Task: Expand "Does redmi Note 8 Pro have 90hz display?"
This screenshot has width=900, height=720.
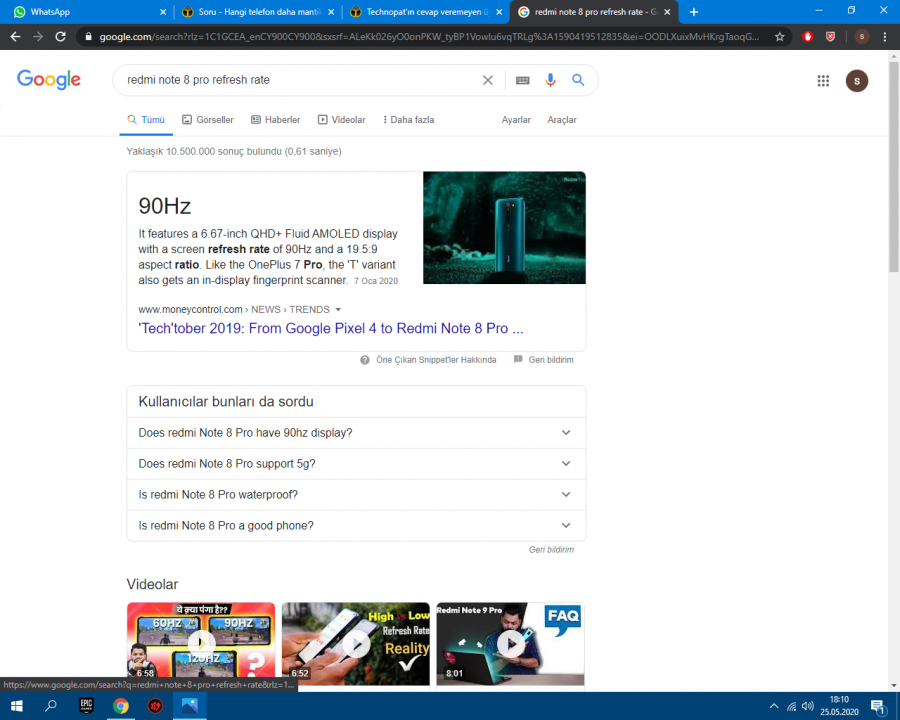Action: (355, 433)
